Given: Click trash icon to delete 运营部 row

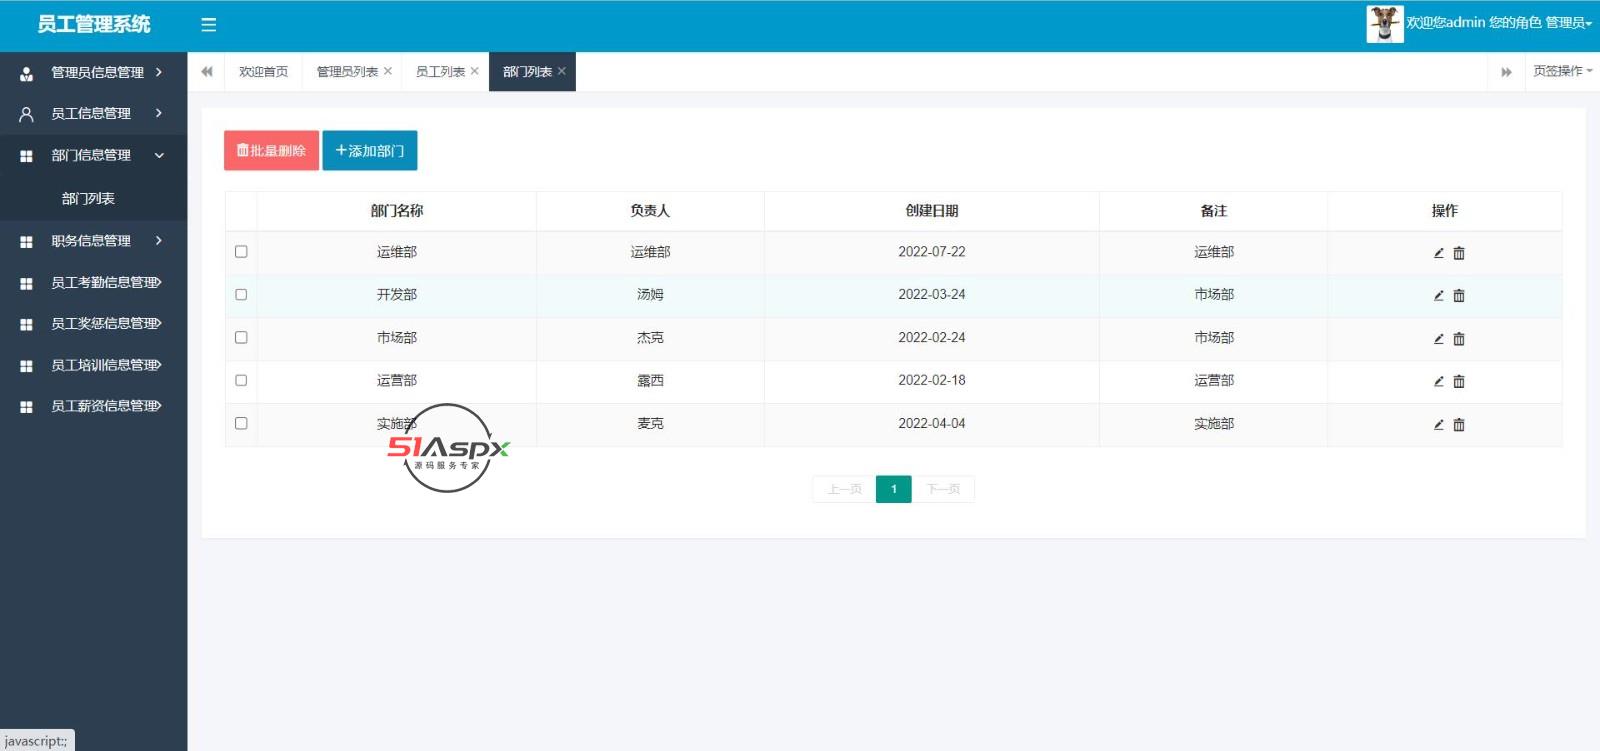Looking at the screenshot, I should (1459, 382).
